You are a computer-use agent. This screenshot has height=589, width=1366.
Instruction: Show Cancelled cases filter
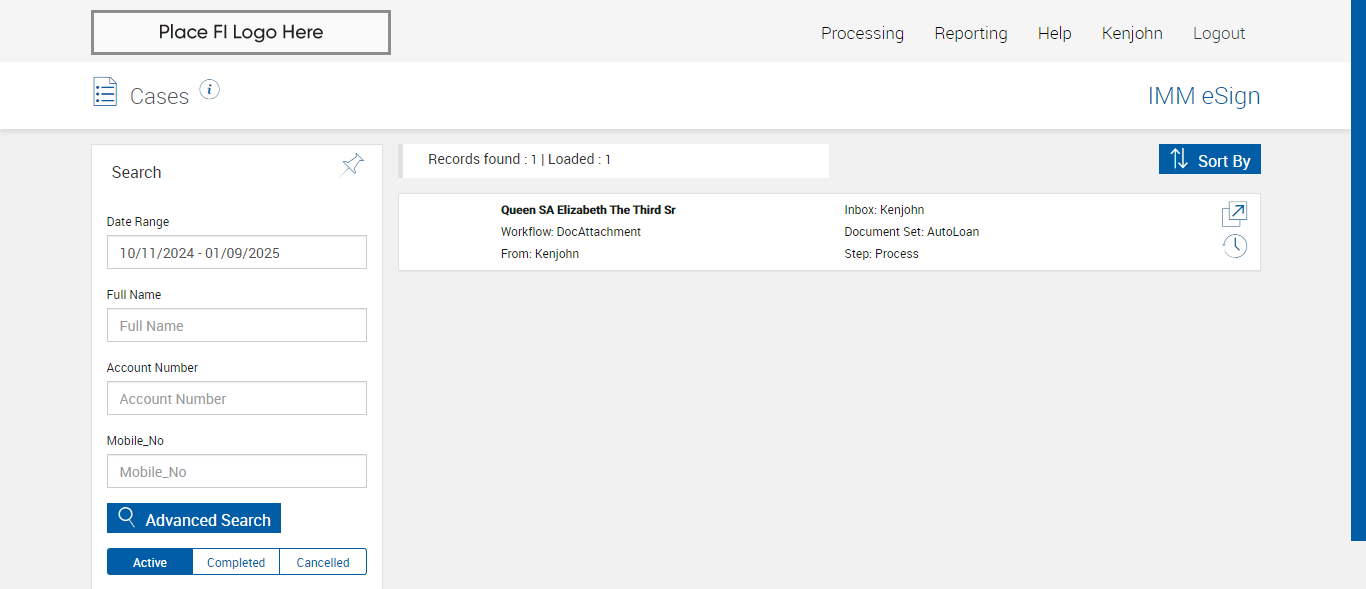point(323,562)
